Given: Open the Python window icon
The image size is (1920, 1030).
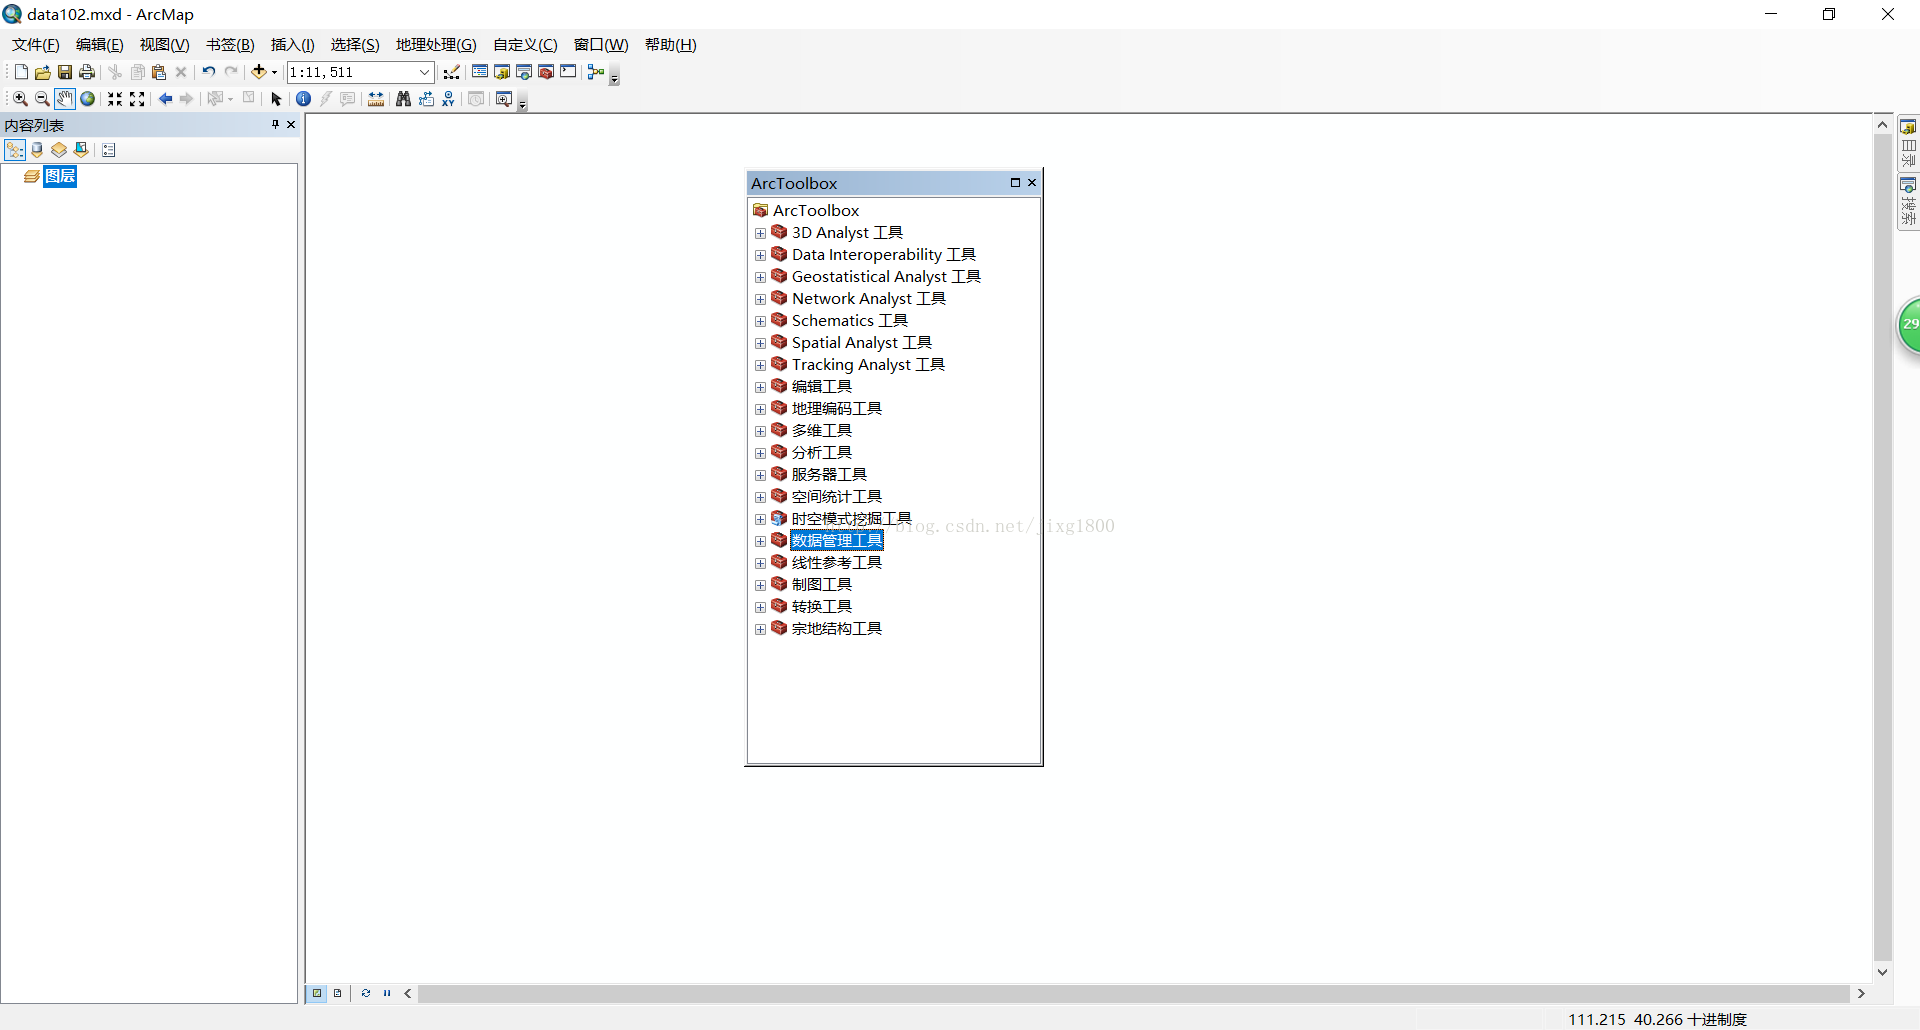Looking at the screenshot, I should coord(568,72).
